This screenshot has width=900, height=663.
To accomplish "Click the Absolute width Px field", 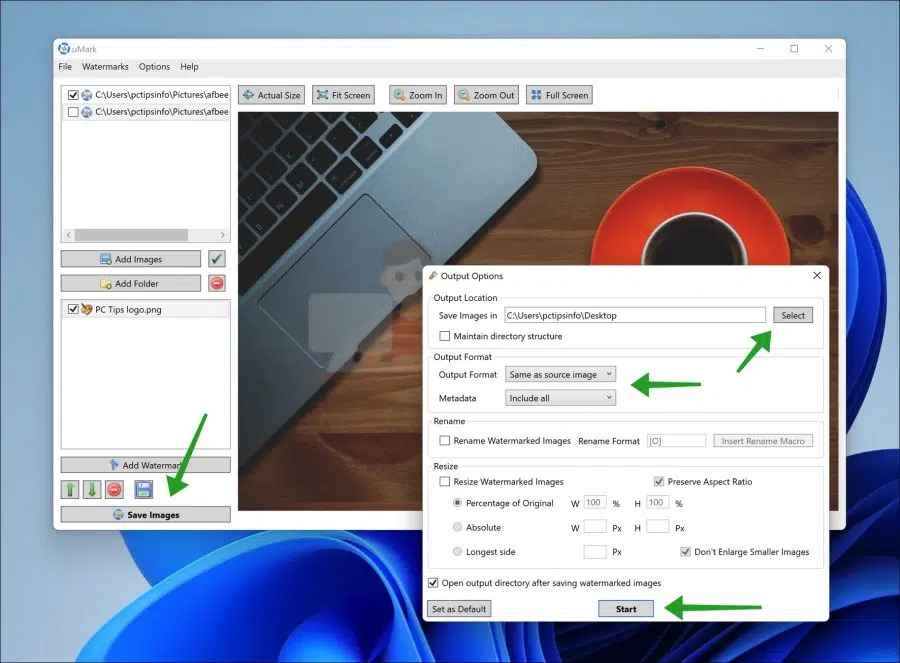I will [x=595, y=526].
